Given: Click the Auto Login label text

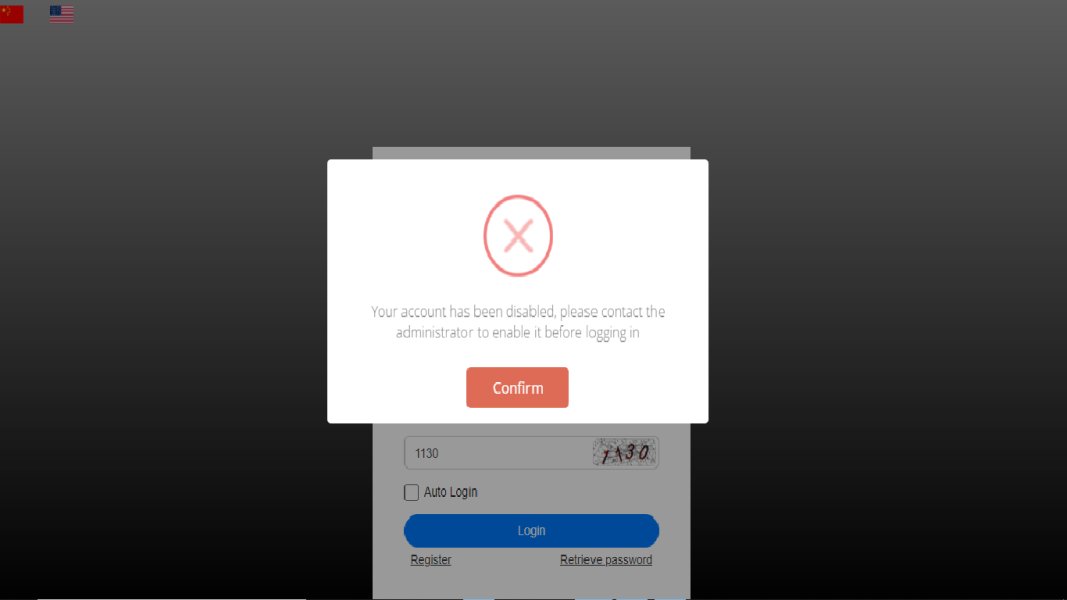Looking at the screenshot, I should click(450, 491).
